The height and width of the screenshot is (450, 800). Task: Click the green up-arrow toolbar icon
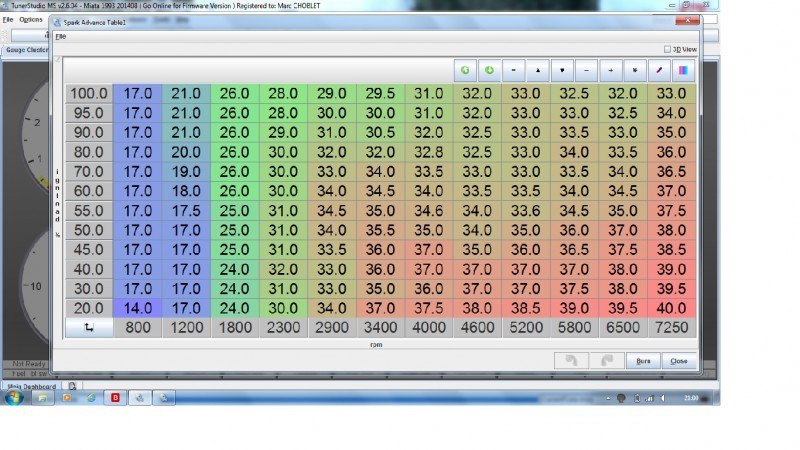point(465,70)
